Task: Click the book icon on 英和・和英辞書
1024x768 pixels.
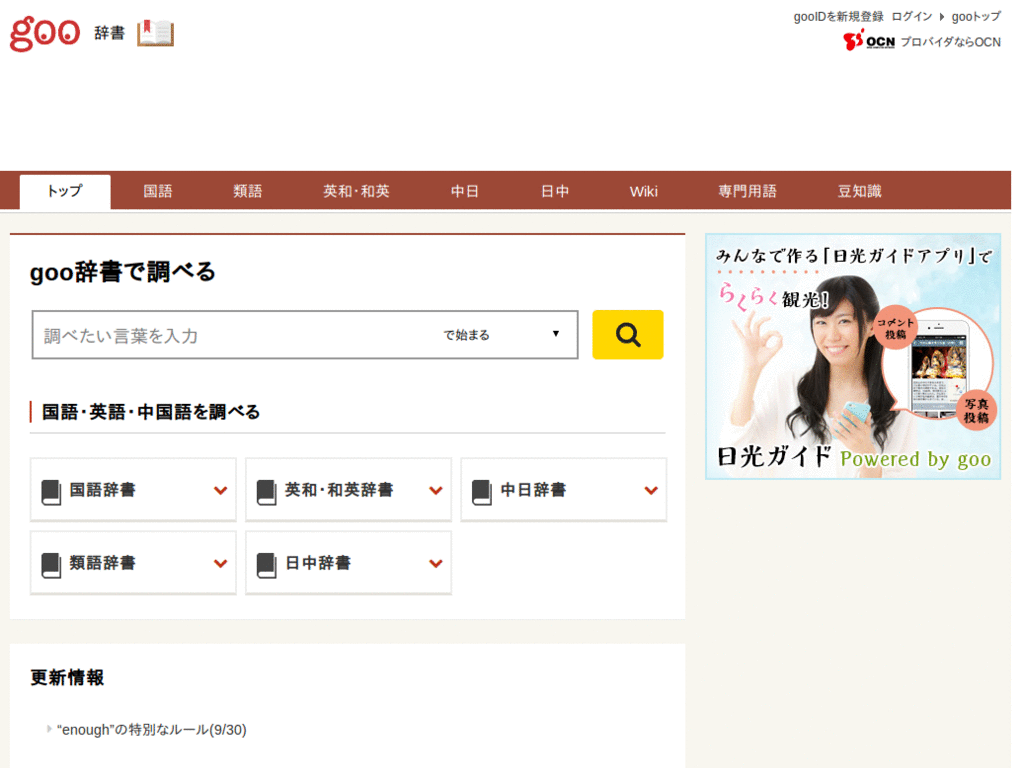Action: tap(264, 489)
